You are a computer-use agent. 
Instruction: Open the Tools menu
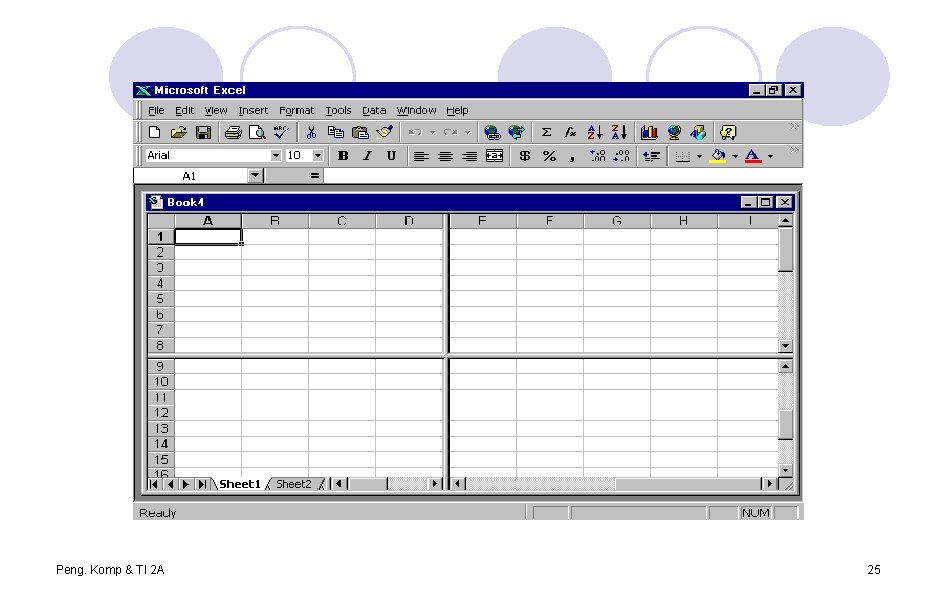(x=338, y=110)
